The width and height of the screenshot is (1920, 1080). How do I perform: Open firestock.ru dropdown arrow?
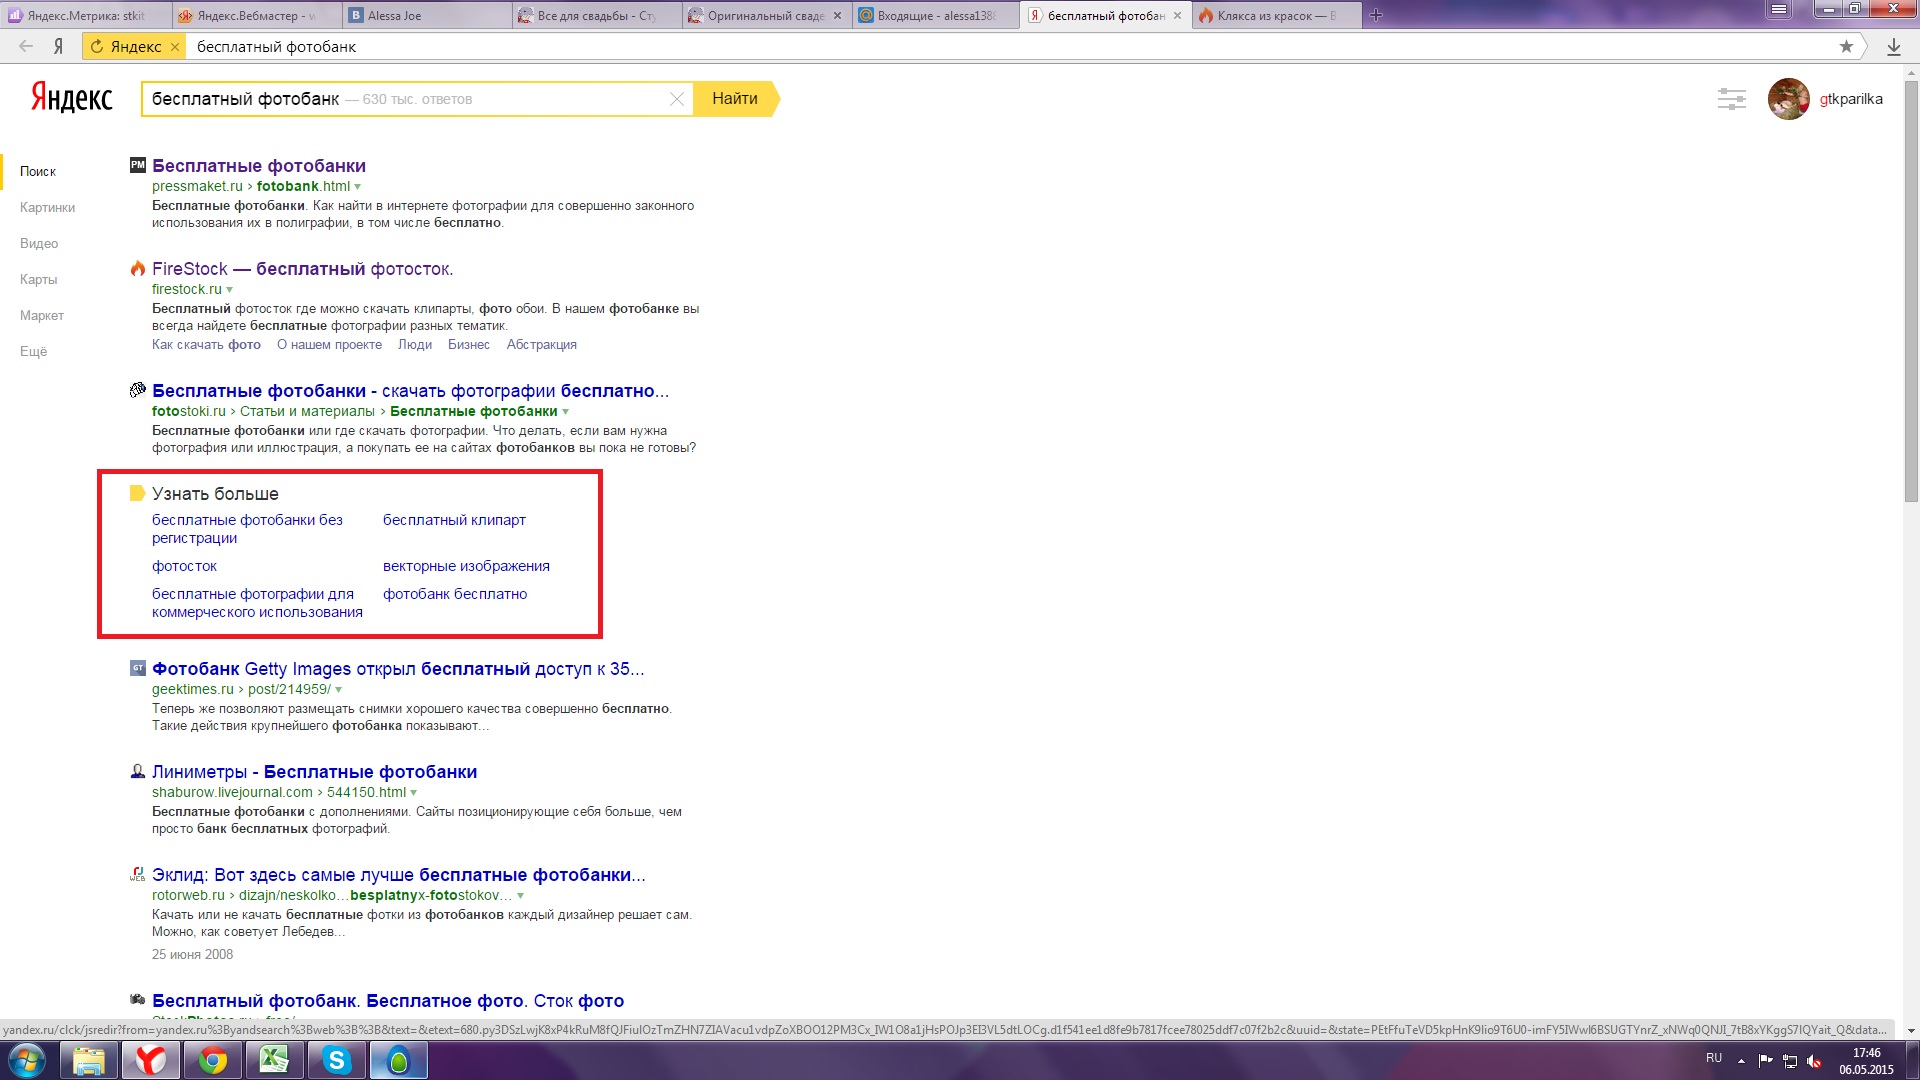pyautogui.click(x=230, y=290)
